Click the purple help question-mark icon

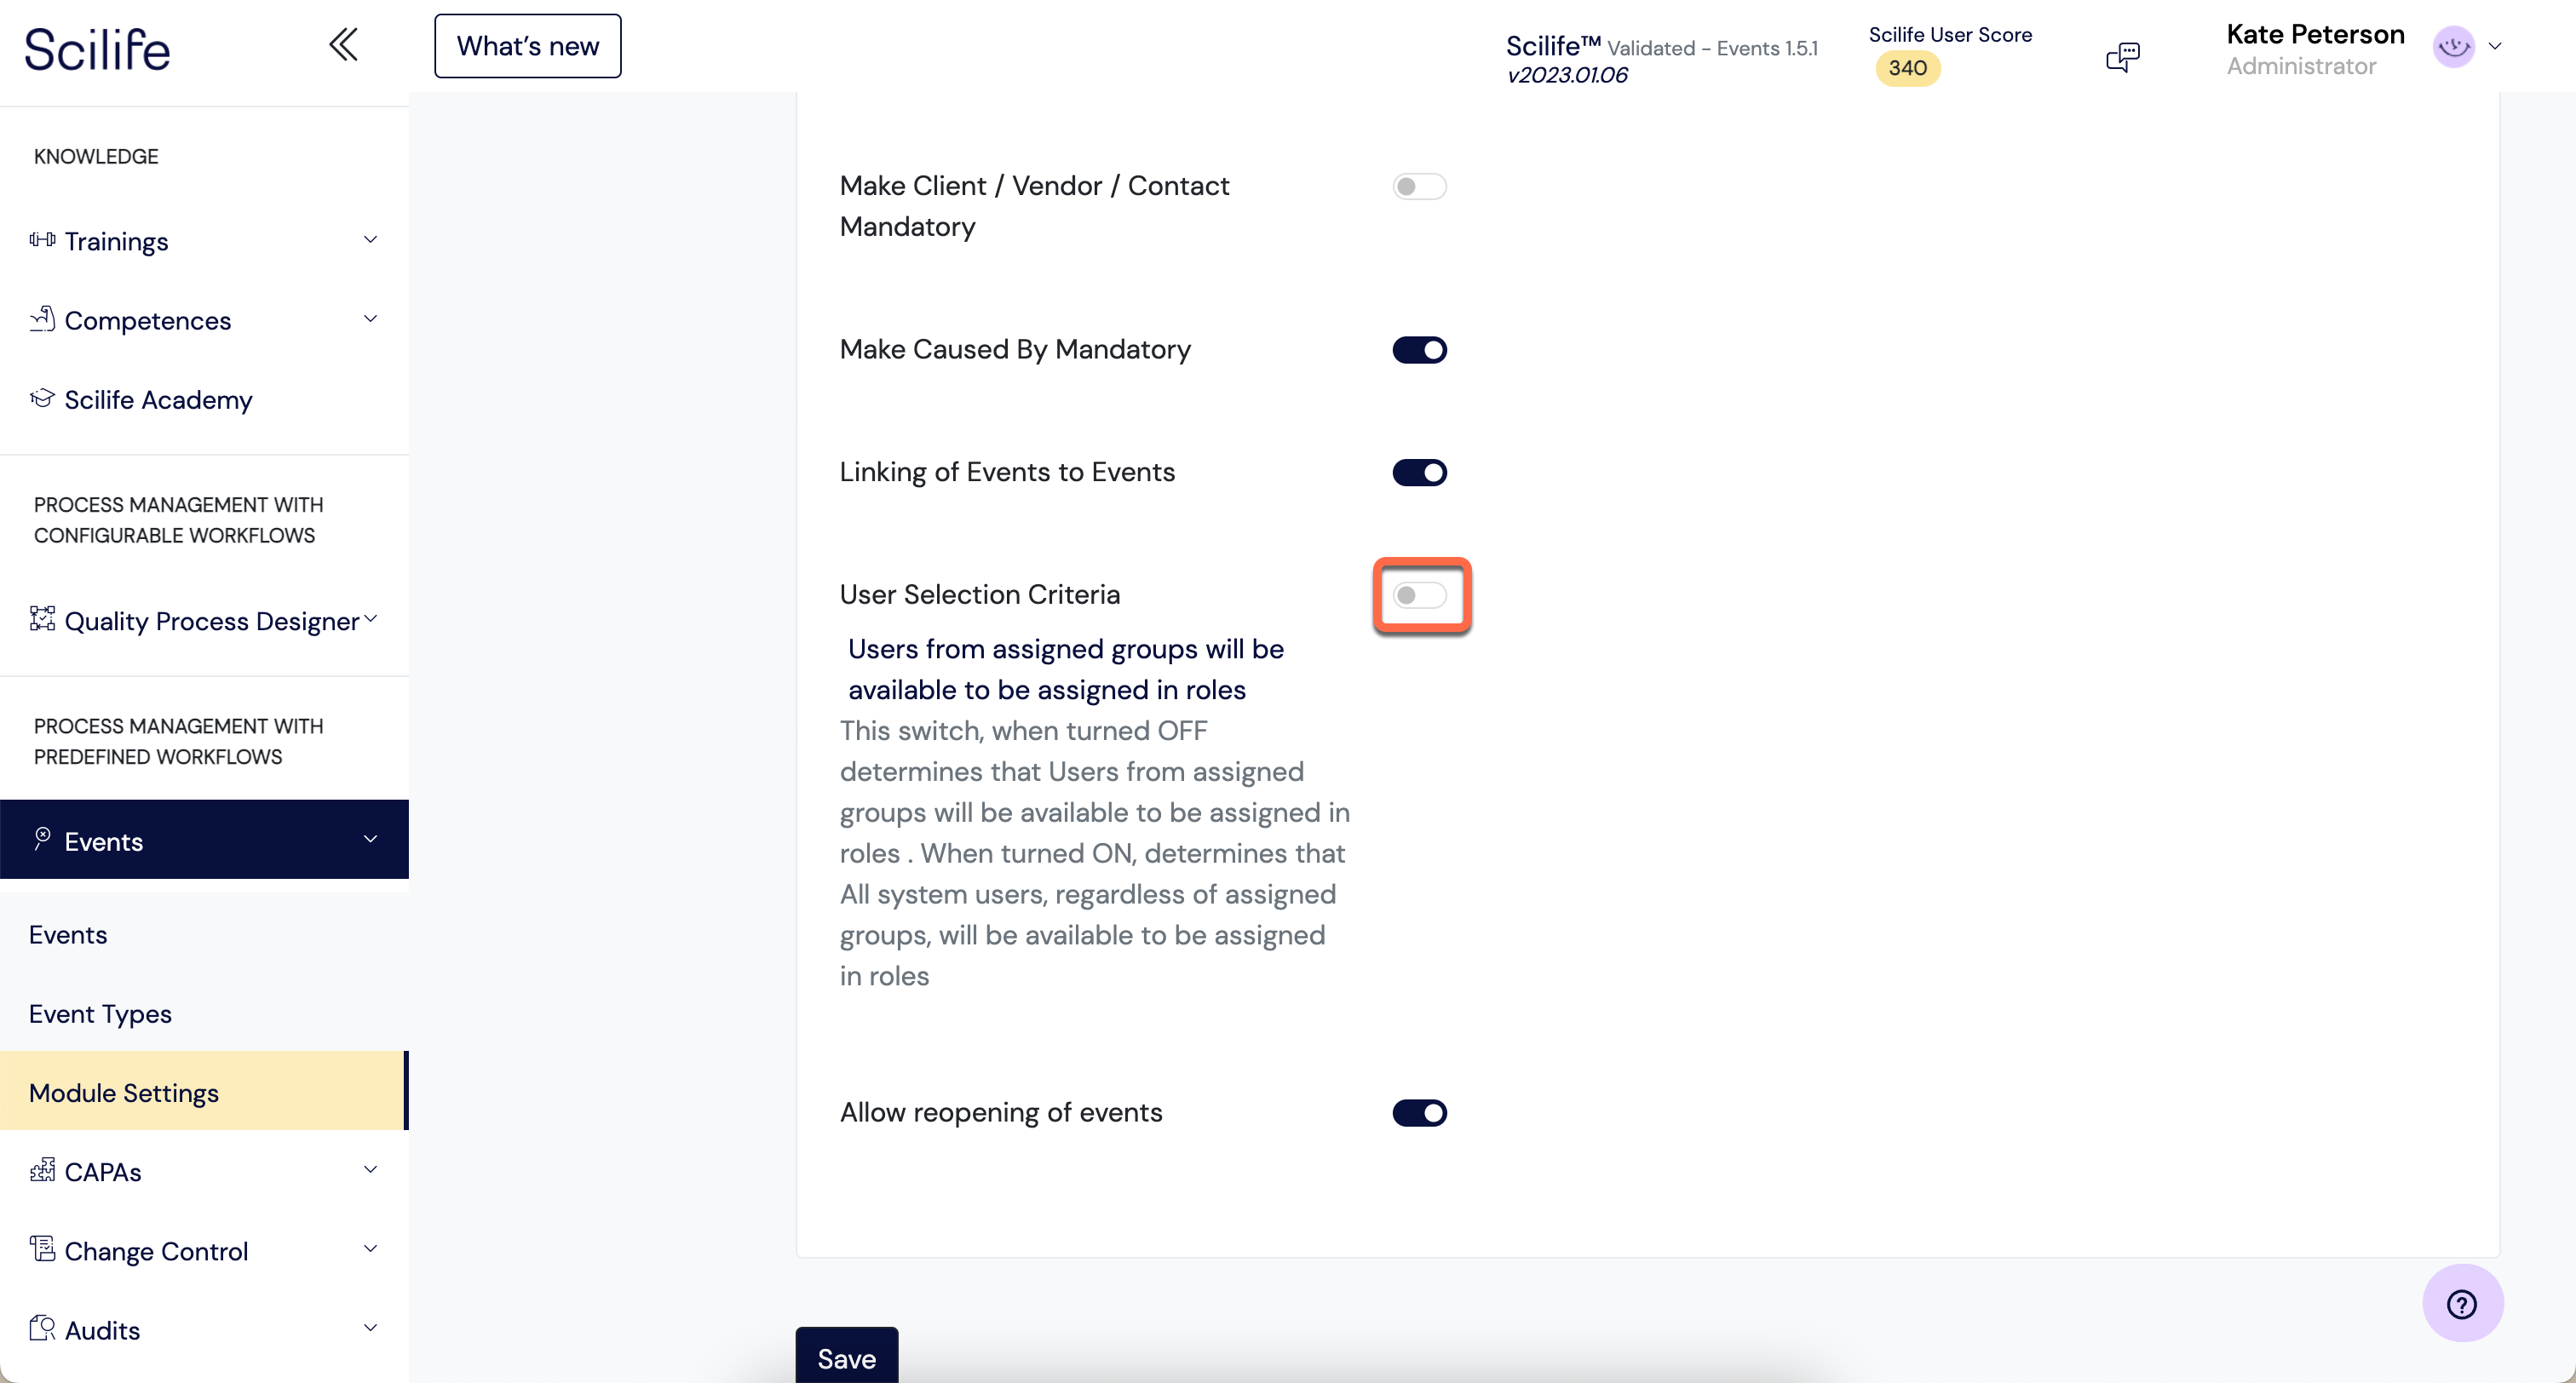2462,1304
